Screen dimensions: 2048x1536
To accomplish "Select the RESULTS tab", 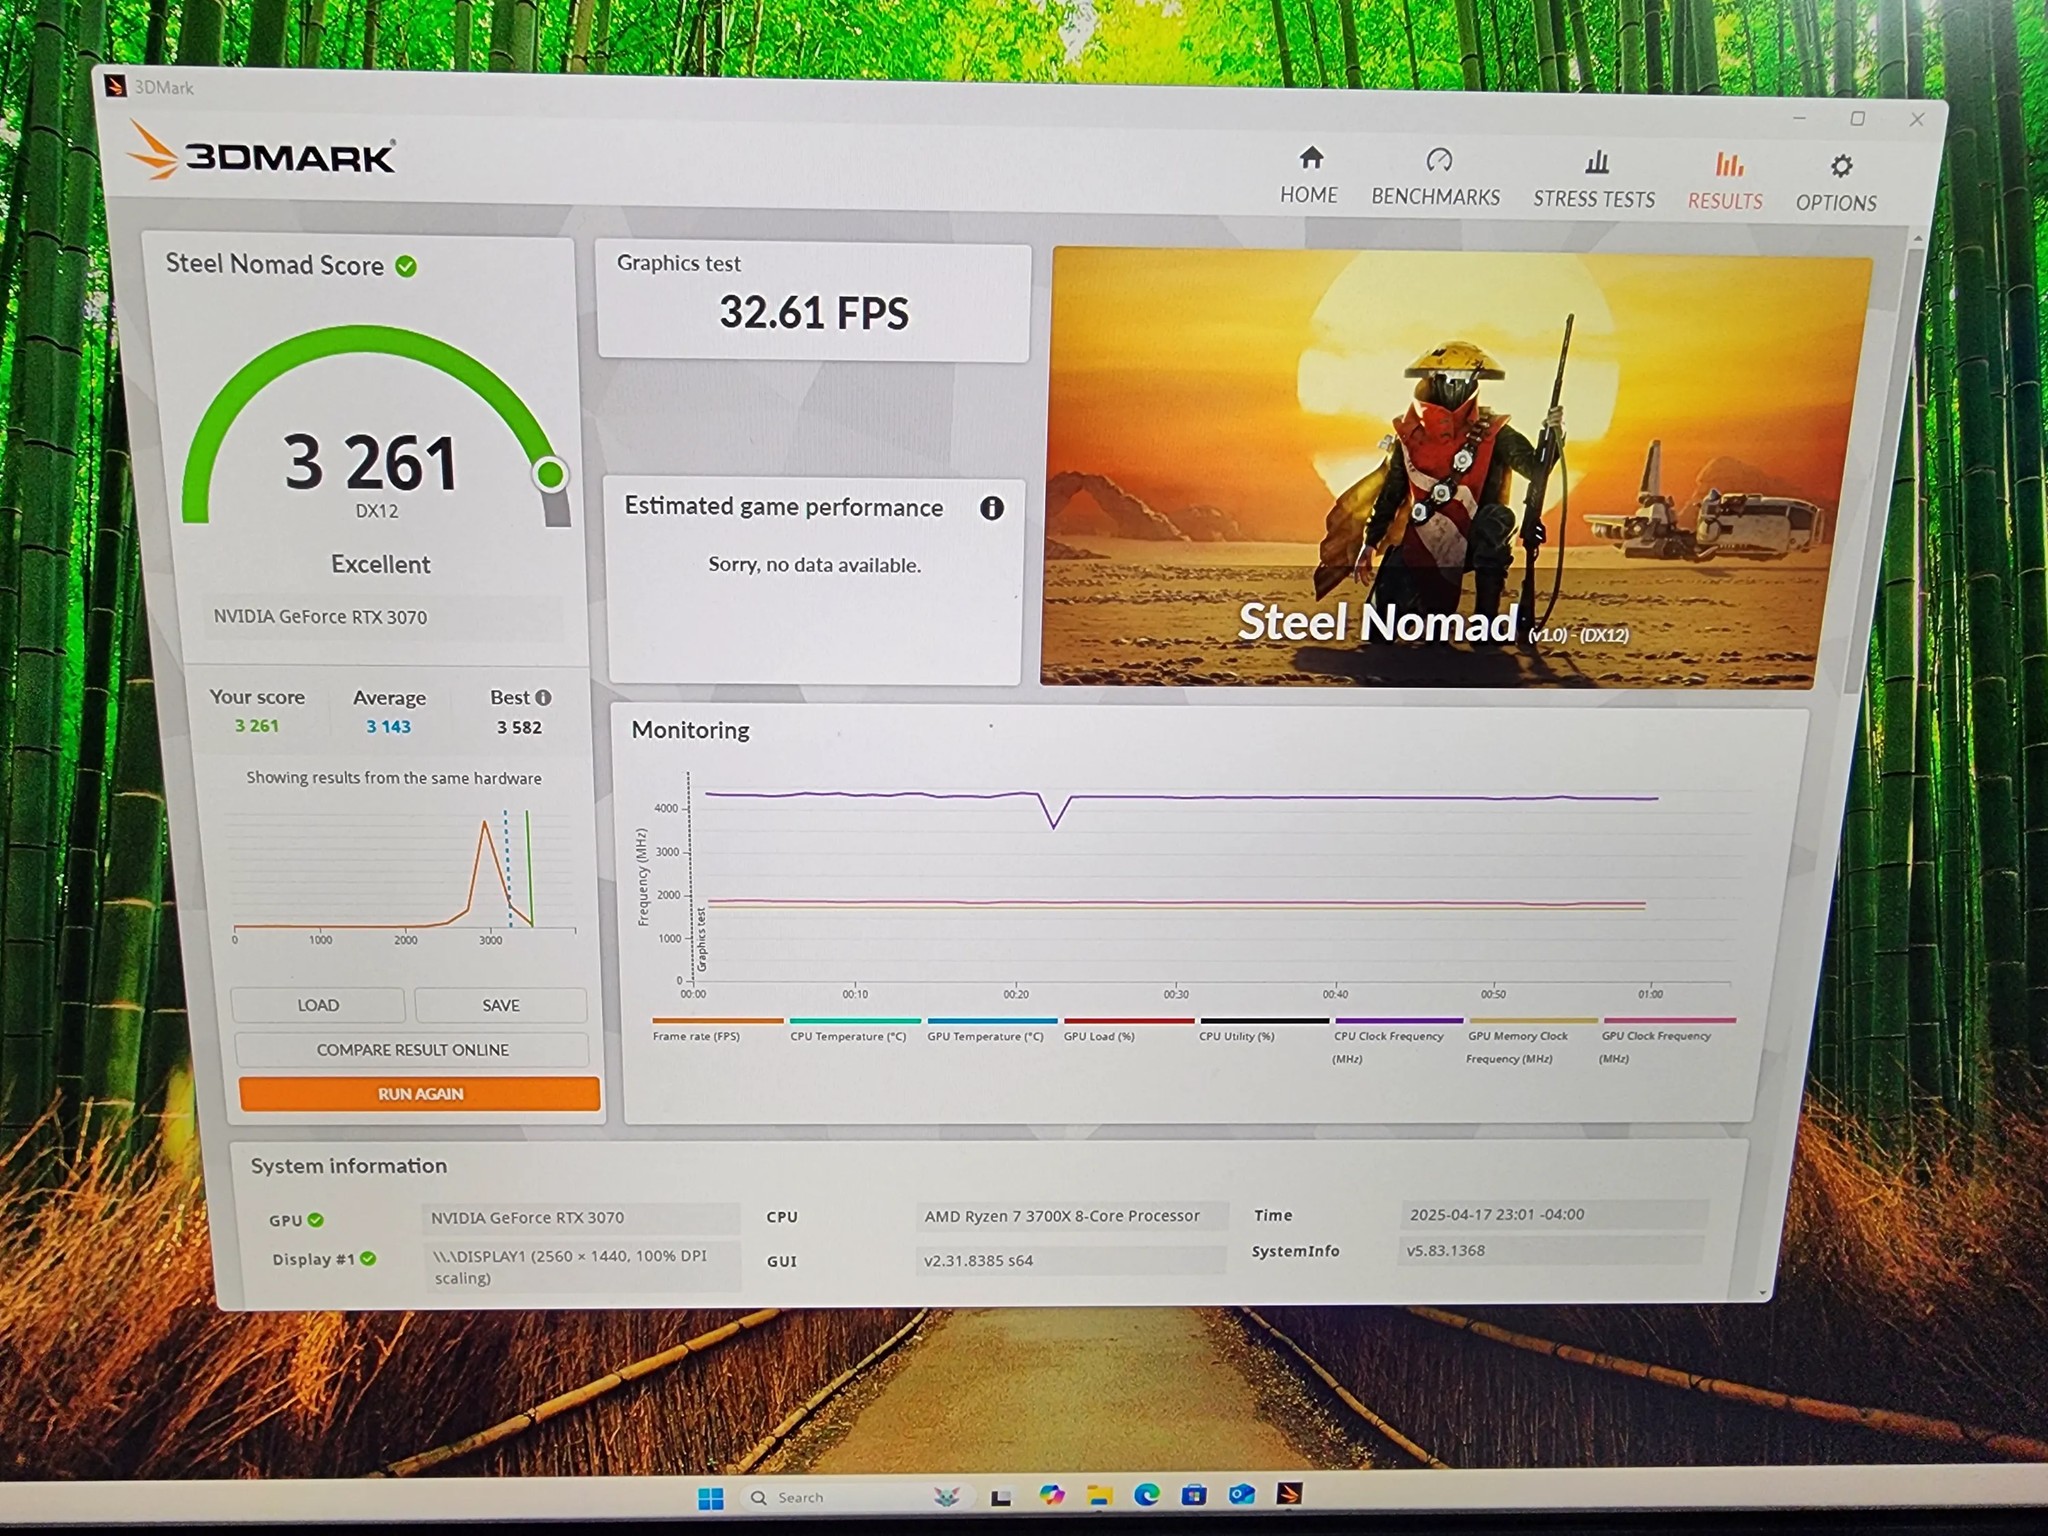I will click(1725, 182).
